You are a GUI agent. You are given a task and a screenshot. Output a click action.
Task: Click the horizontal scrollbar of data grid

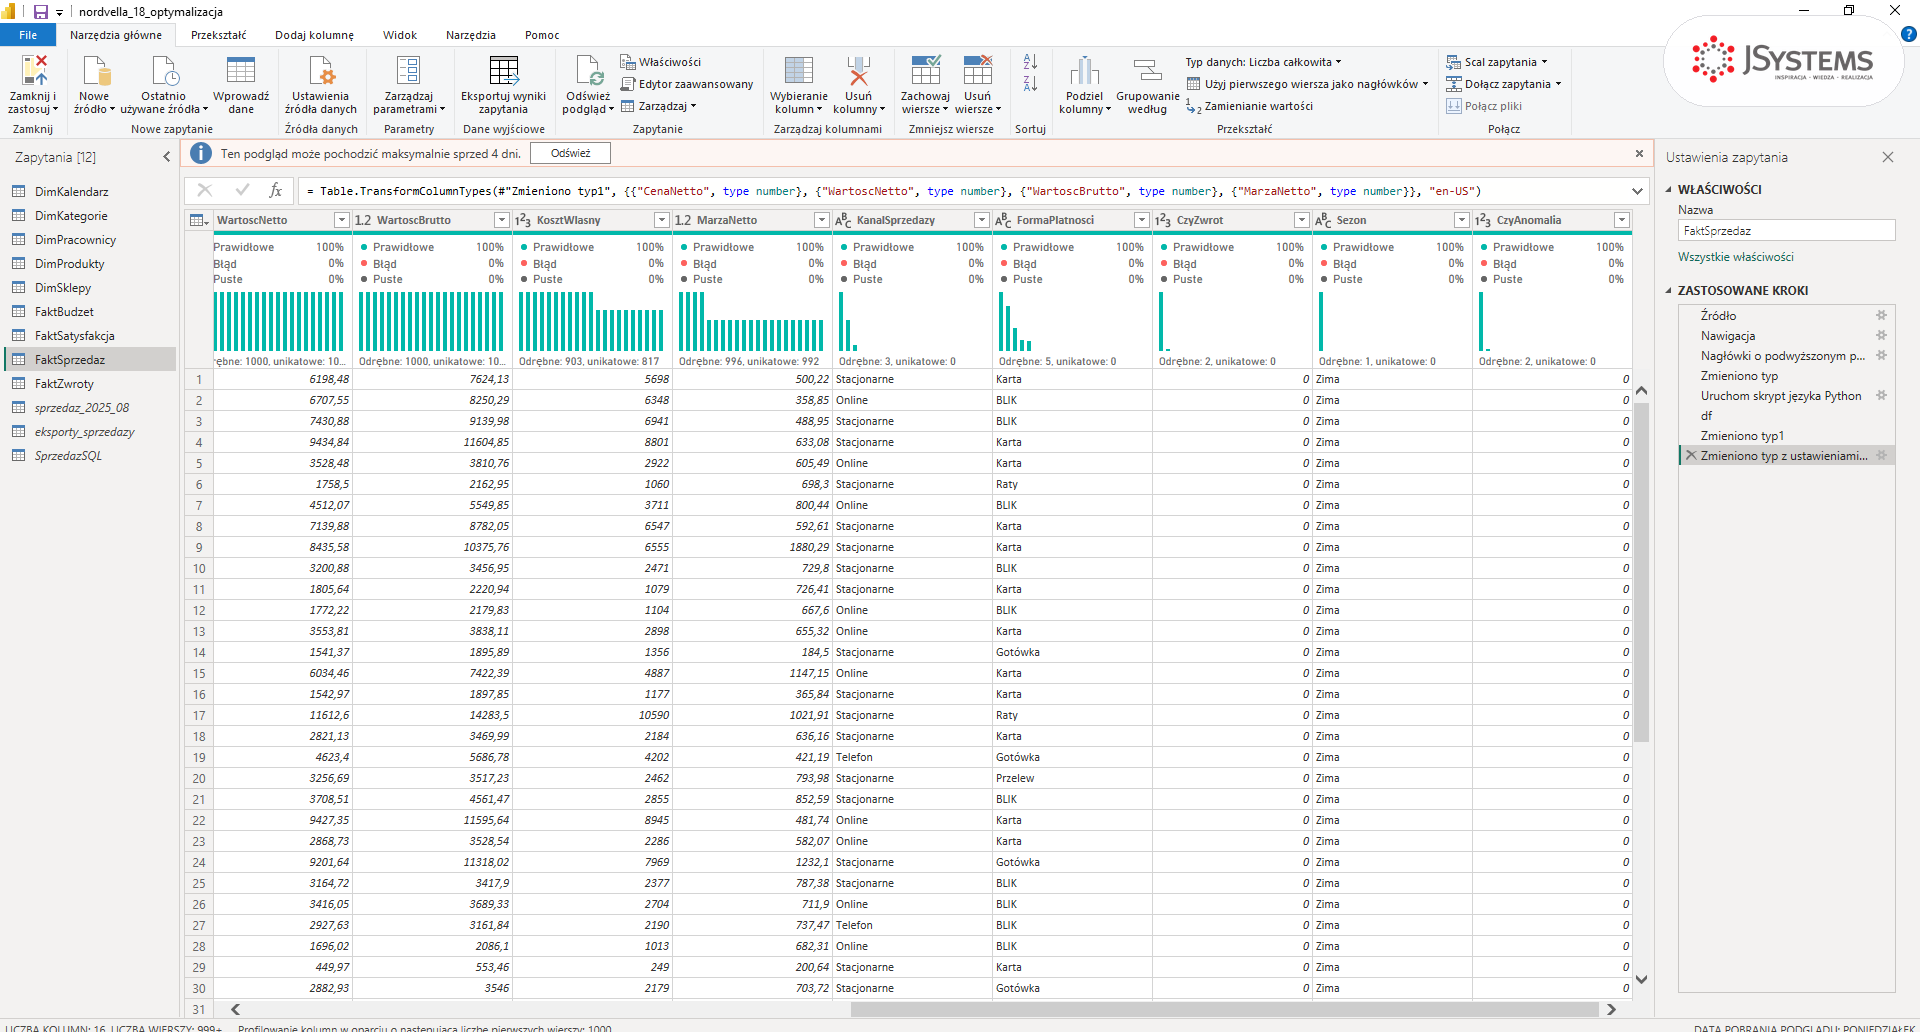coord(1224,1010)
